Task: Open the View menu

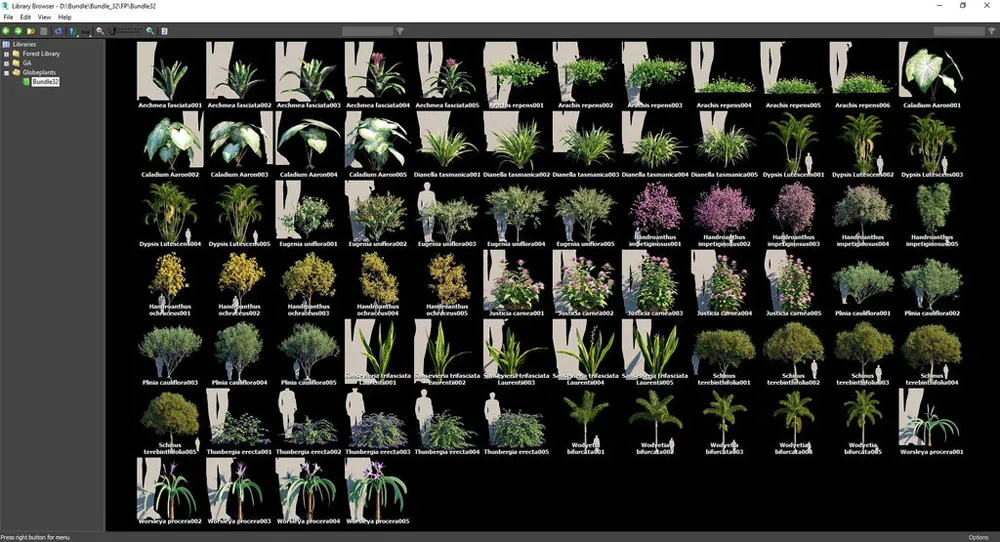Action: [44, 17]
